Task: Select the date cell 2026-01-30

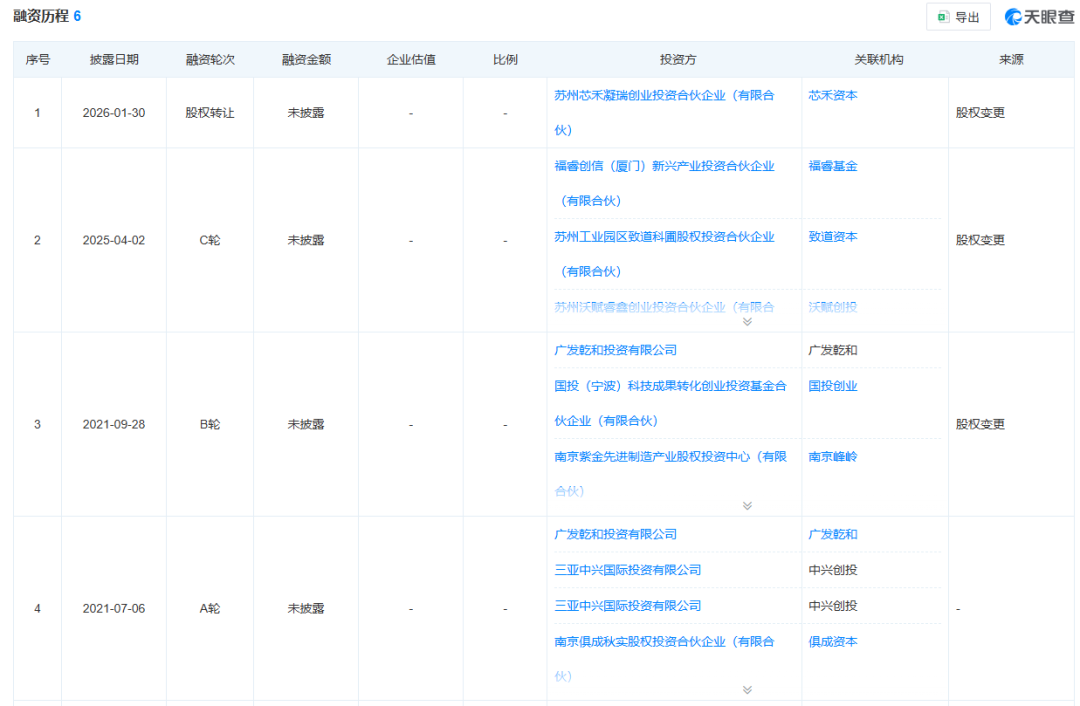Action: click(x=114, y=112)
